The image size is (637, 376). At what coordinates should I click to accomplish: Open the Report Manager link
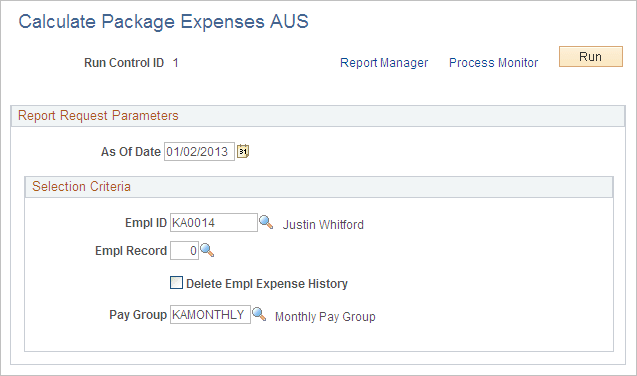coord(384,63)
